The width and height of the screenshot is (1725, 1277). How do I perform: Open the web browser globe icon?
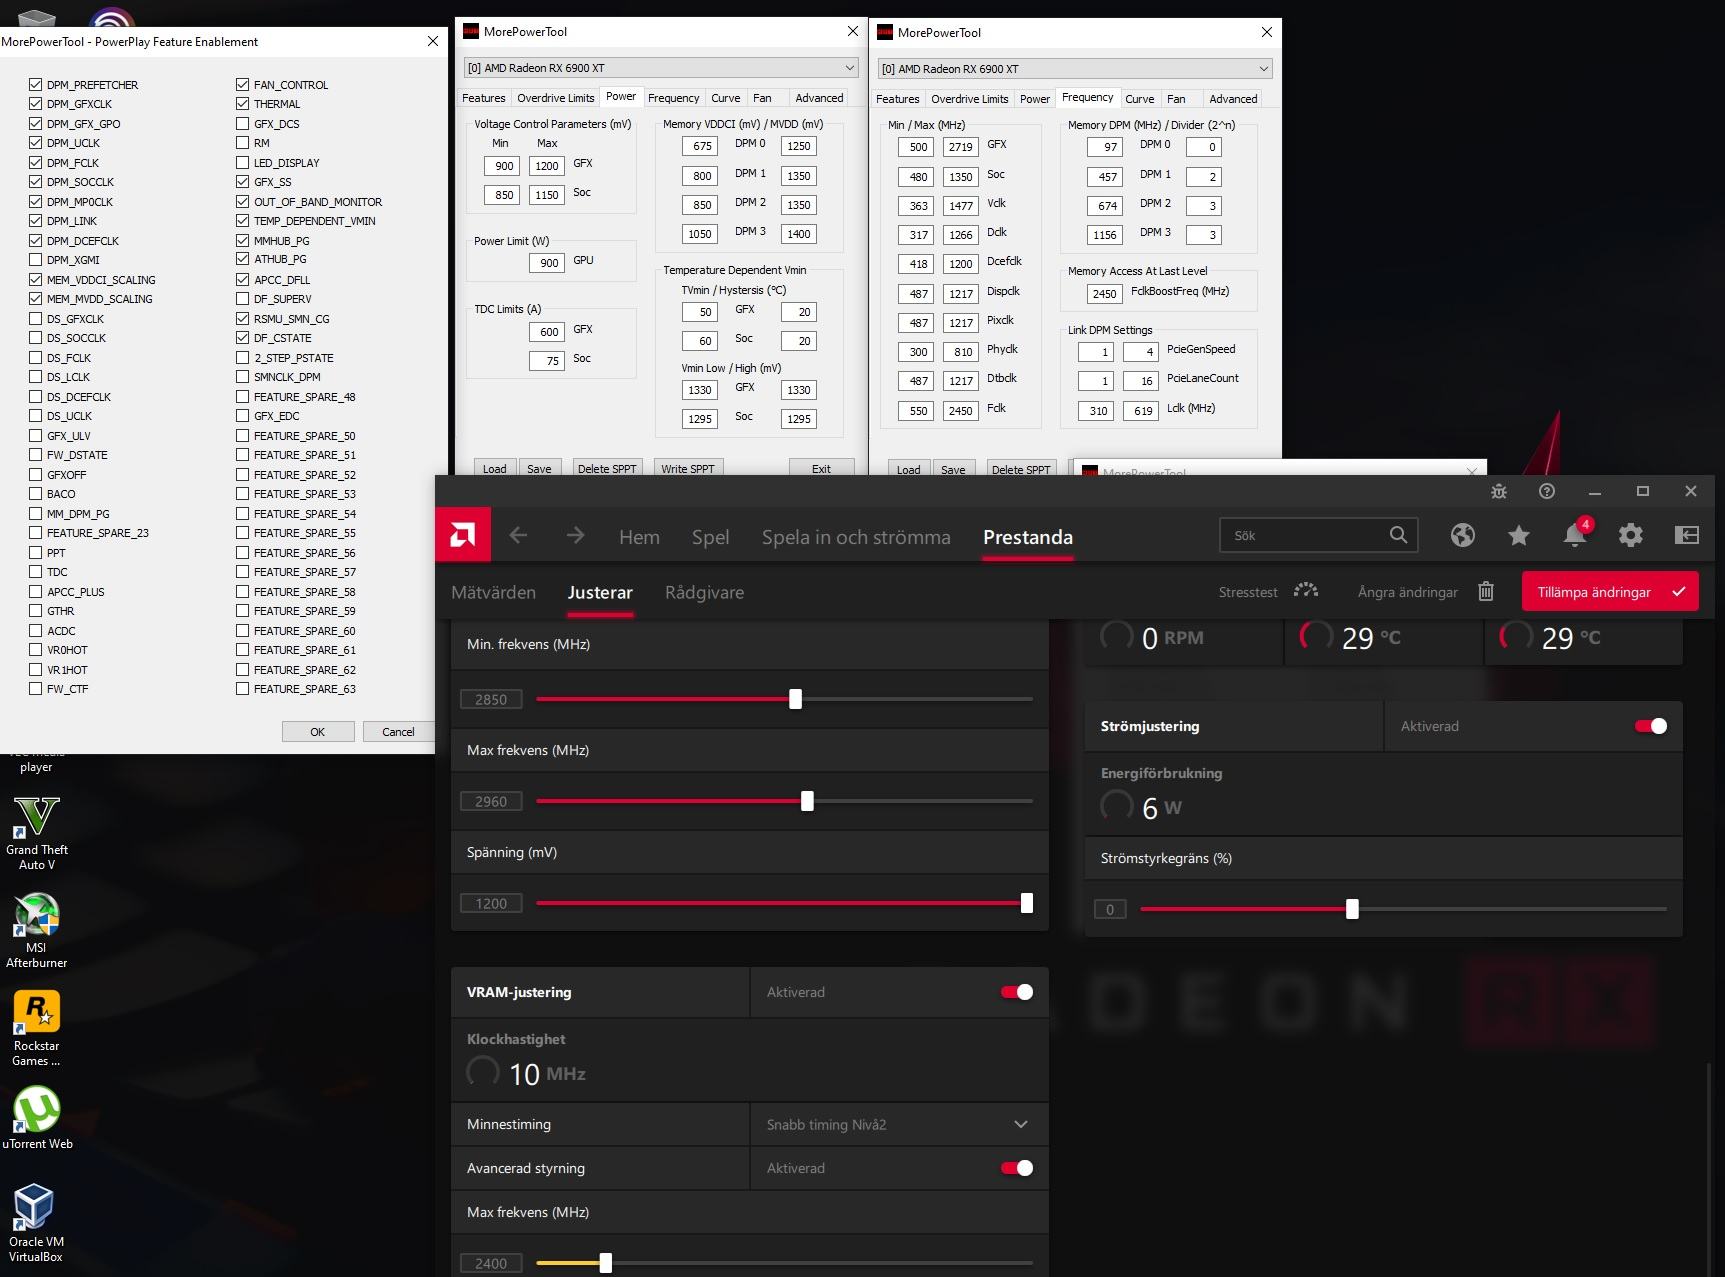[1463, 535]
